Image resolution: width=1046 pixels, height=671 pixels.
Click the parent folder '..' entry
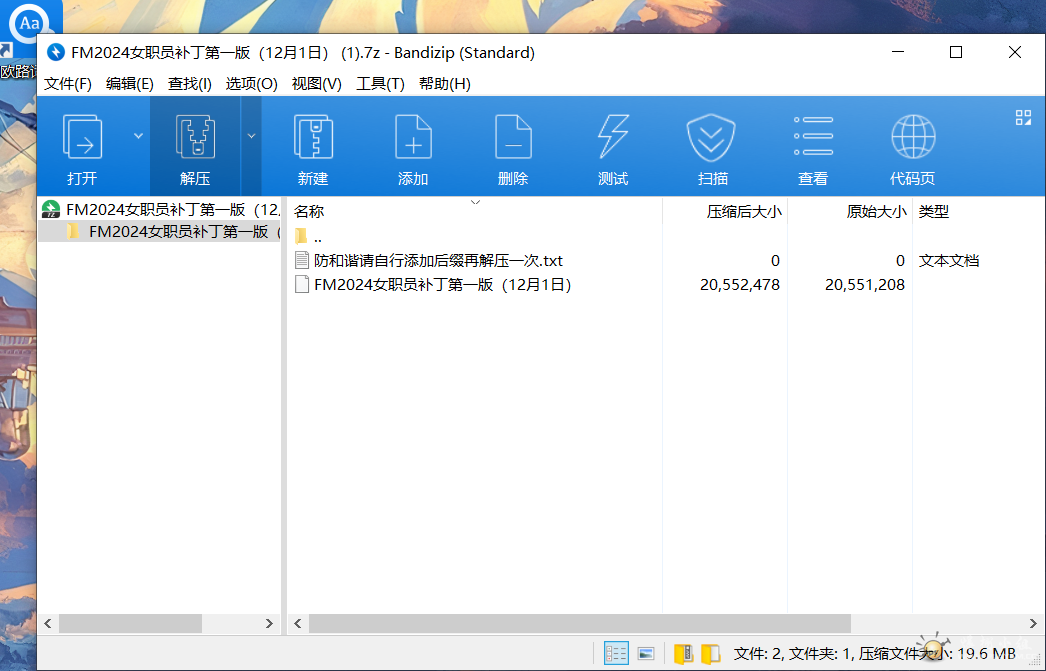point(318,237)
